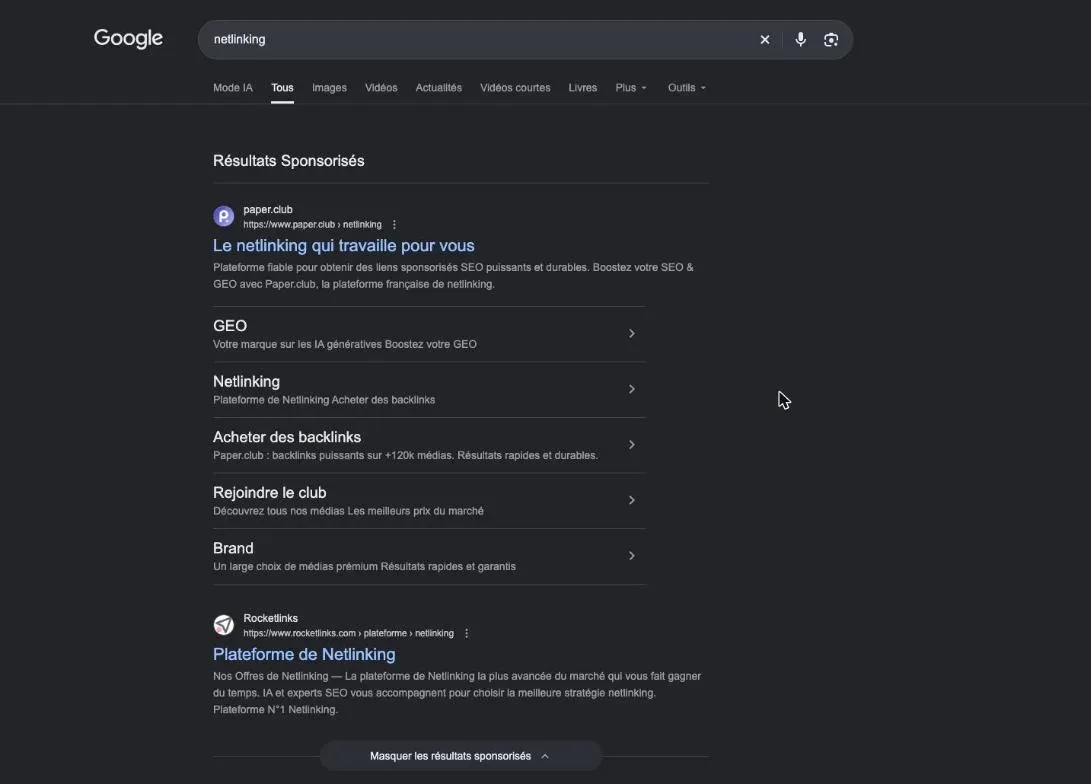The width and height of the screenshot is (1091, 784).
Task: Click the Google logo
Action: [x=128, y=38]
